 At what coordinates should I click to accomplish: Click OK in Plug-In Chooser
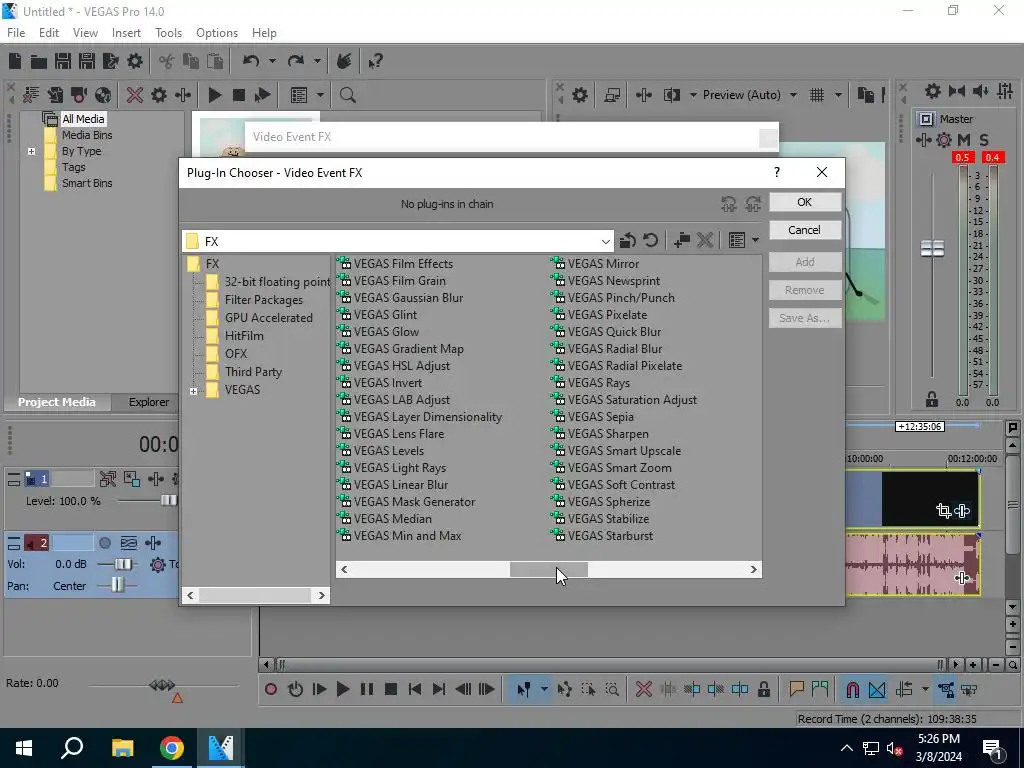pyautogui.click(x=805, y=202)
